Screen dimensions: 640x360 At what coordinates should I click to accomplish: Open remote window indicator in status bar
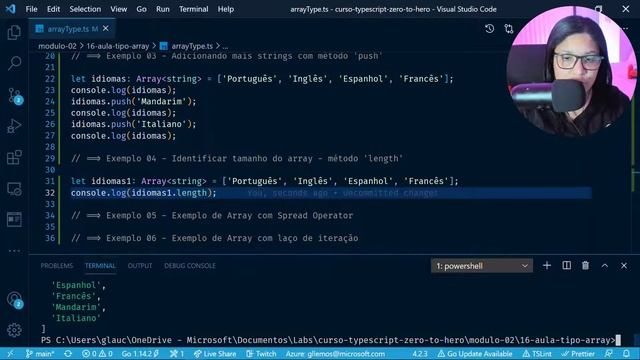pos(10,354)
